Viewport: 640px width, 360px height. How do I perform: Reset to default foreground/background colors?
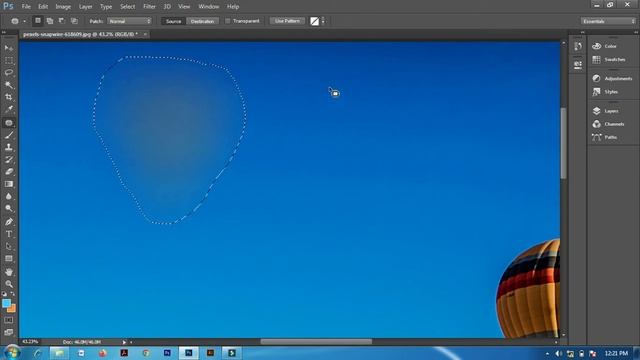pyautogui.click(x=4, y=294)
